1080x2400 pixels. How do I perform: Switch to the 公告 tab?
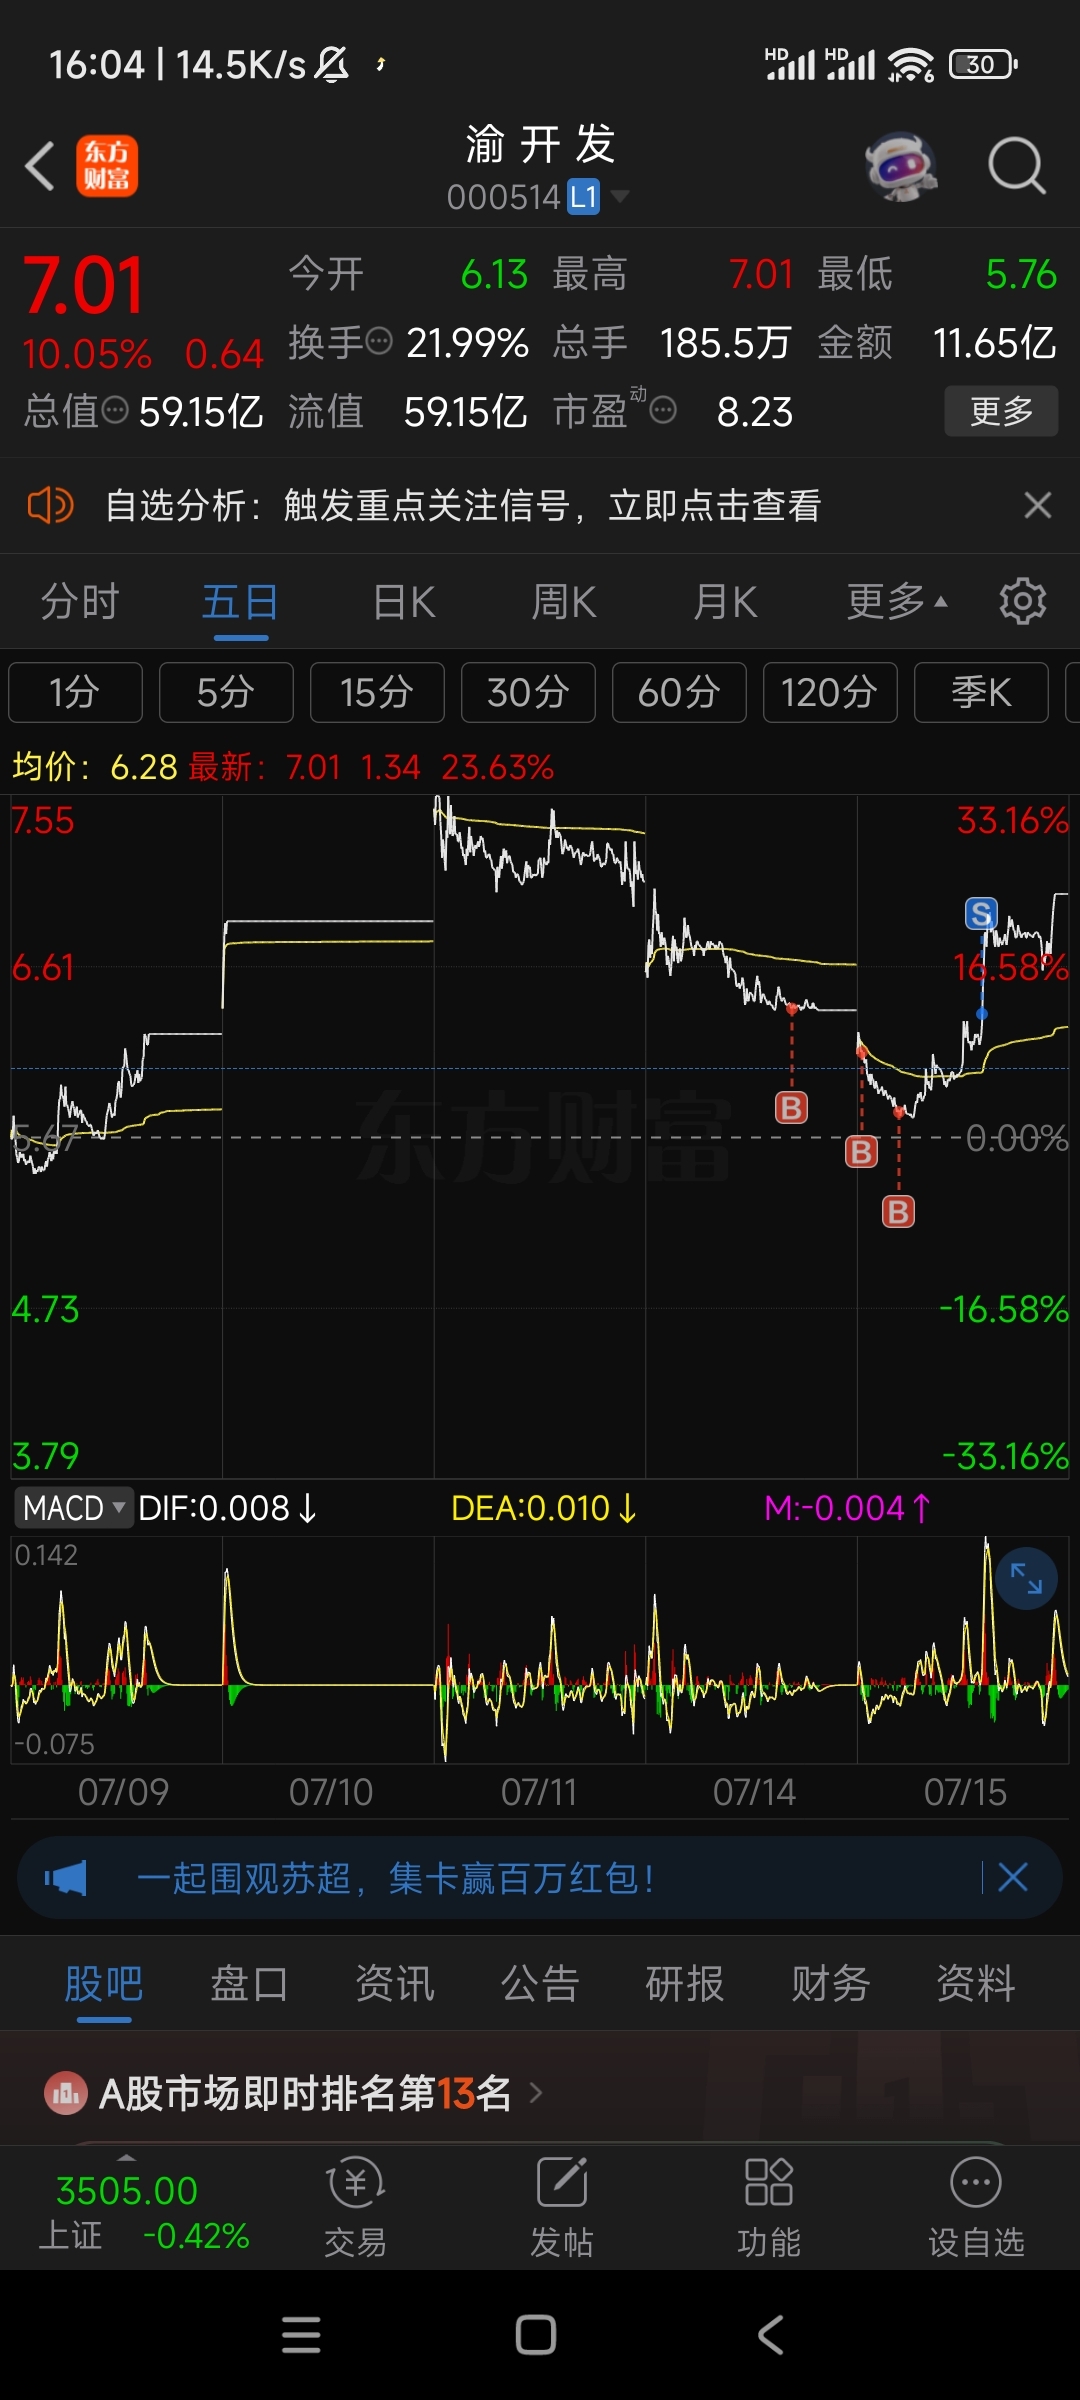tap(540, 1984)
